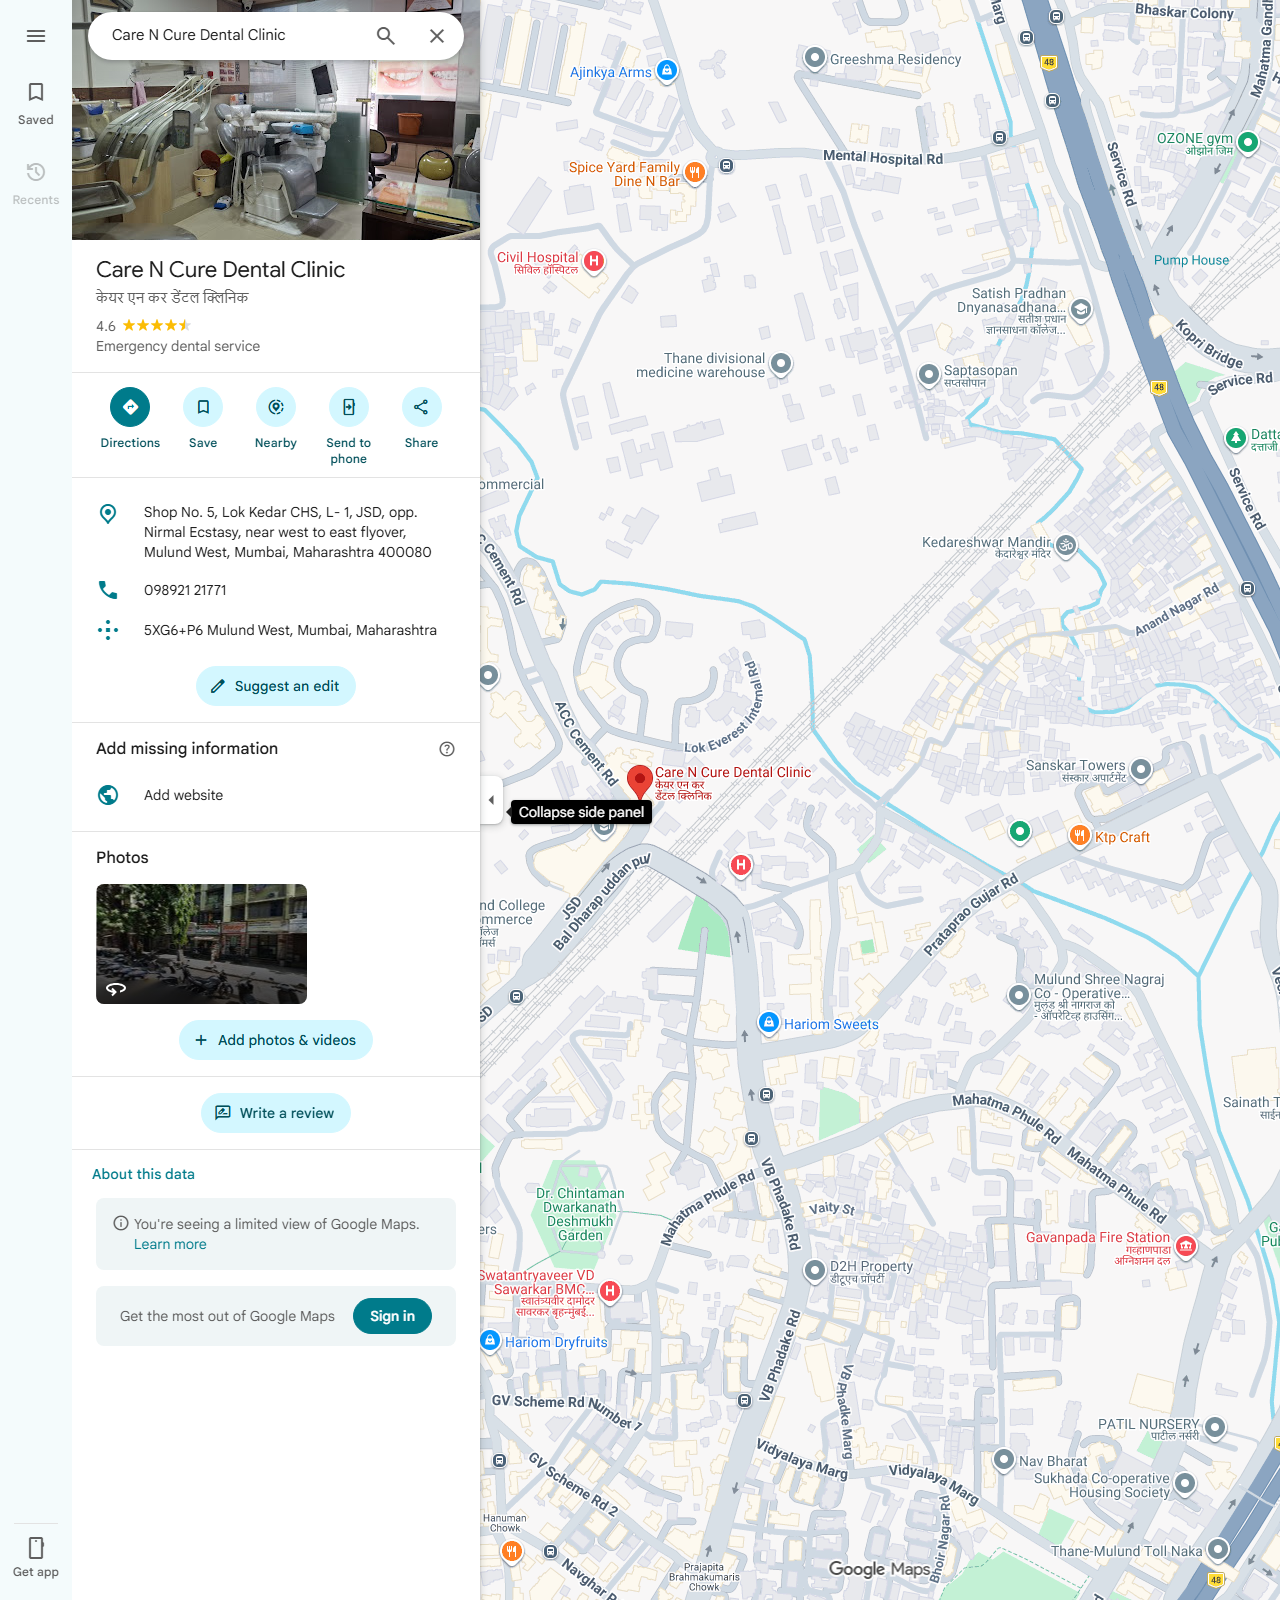
Task: Open the street view photo thumbnail
Action: click(201, 944)
